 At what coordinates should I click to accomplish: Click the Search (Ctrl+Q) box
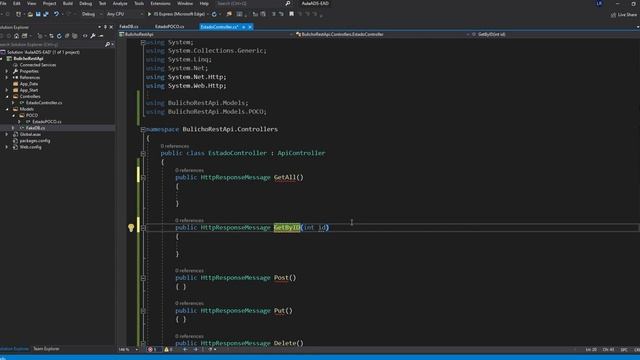pyautogui.click(x=253, y=3)
